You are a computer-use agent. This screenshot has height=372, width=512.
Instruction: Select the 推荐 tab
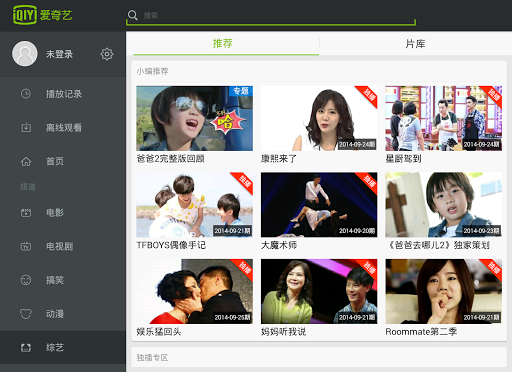223,44
